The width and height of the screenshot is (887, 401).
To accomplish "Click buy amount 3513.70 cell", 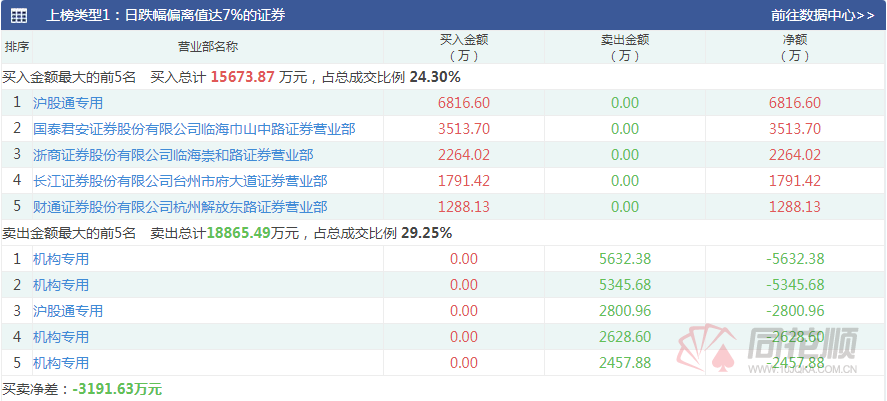I will 464,129.
